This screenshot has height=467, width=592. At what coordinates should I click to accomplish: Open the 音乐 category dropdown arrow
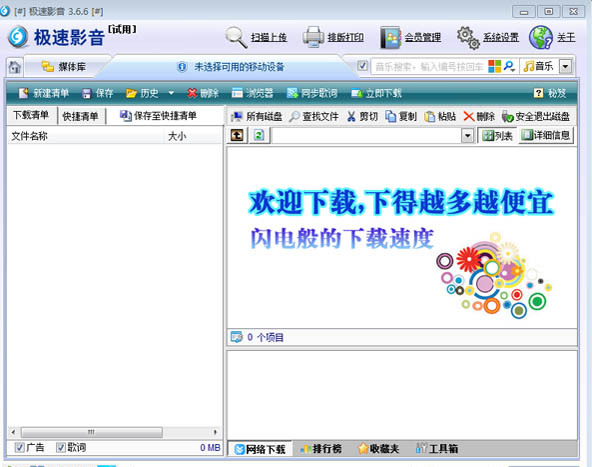point(565,67)
